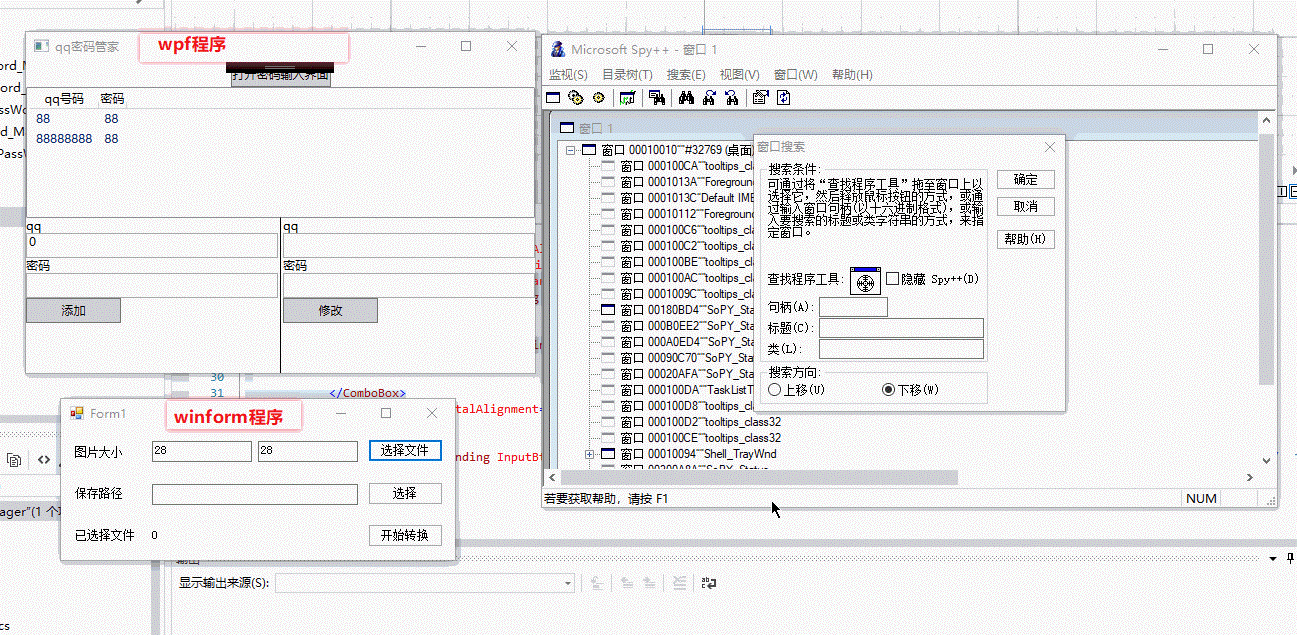Collapse the 窗口 00010010 desktop tree node
This screenshot has height=635, width=1297.
pos(571,150)
